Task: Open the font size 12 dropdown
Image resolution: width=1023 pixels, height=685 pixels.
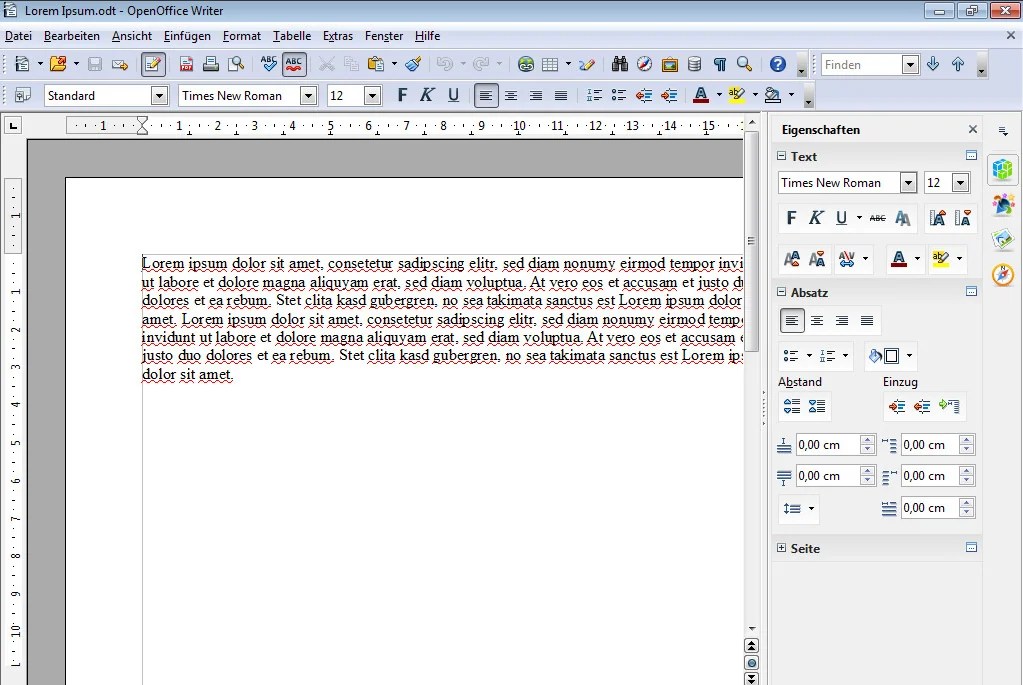Action: [369, 95]
